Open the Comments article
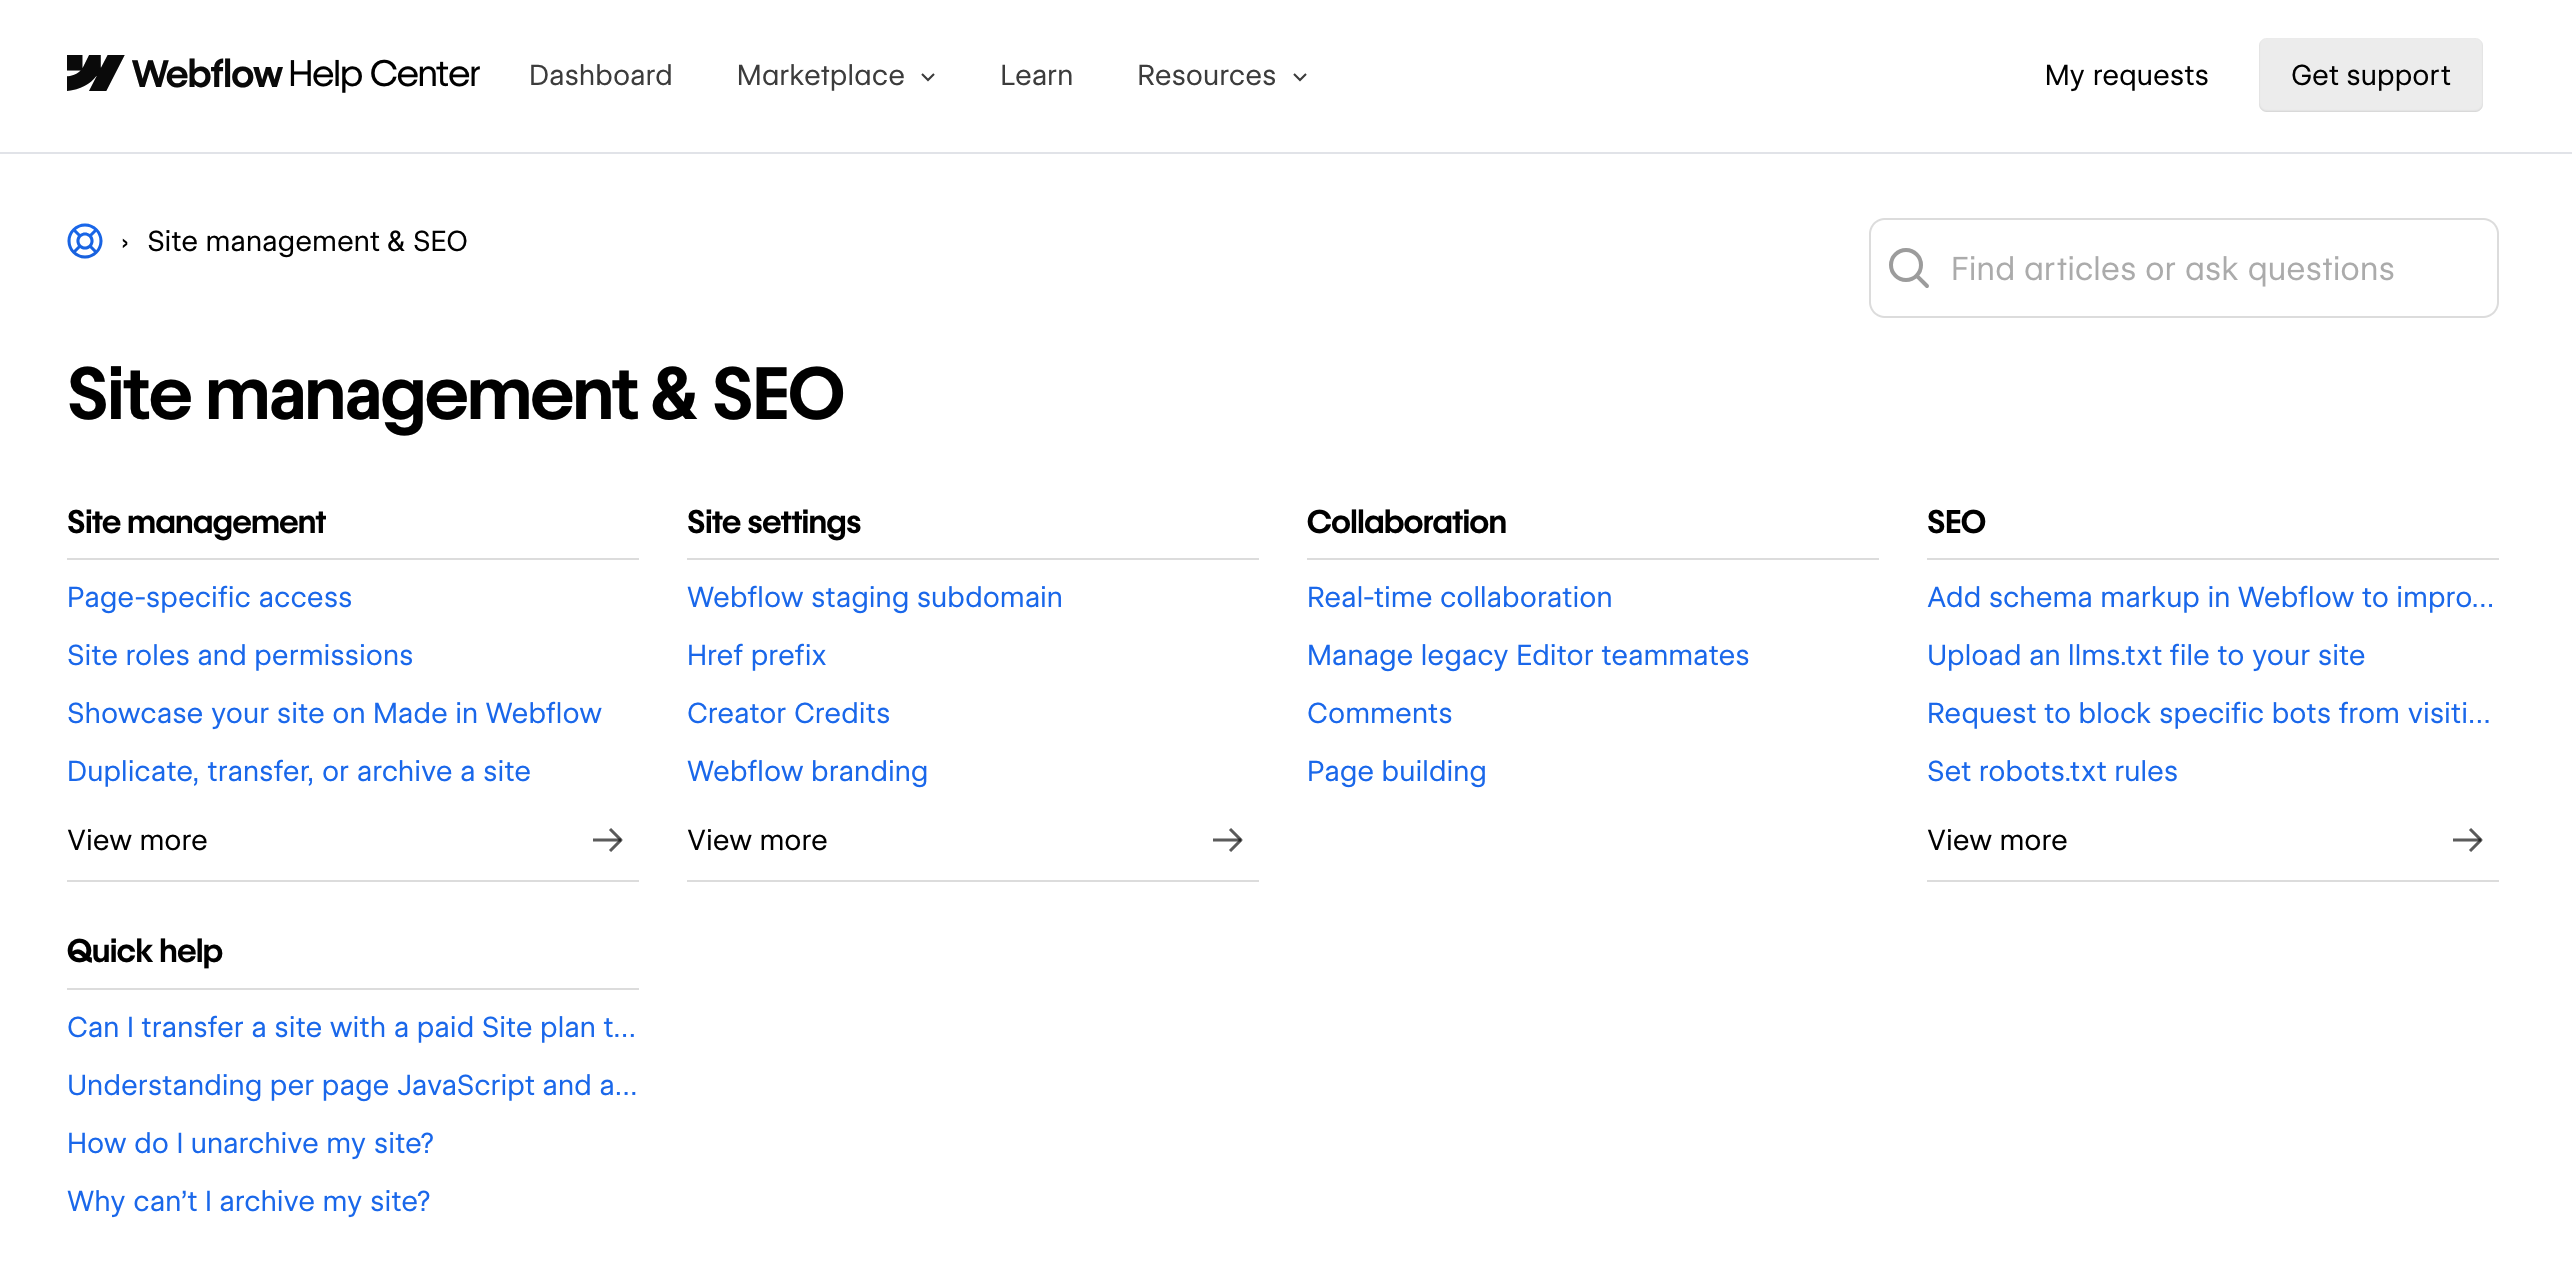Viewport: 2572px width, 1266px height. pyautogui.click(x=1379, y=713)
